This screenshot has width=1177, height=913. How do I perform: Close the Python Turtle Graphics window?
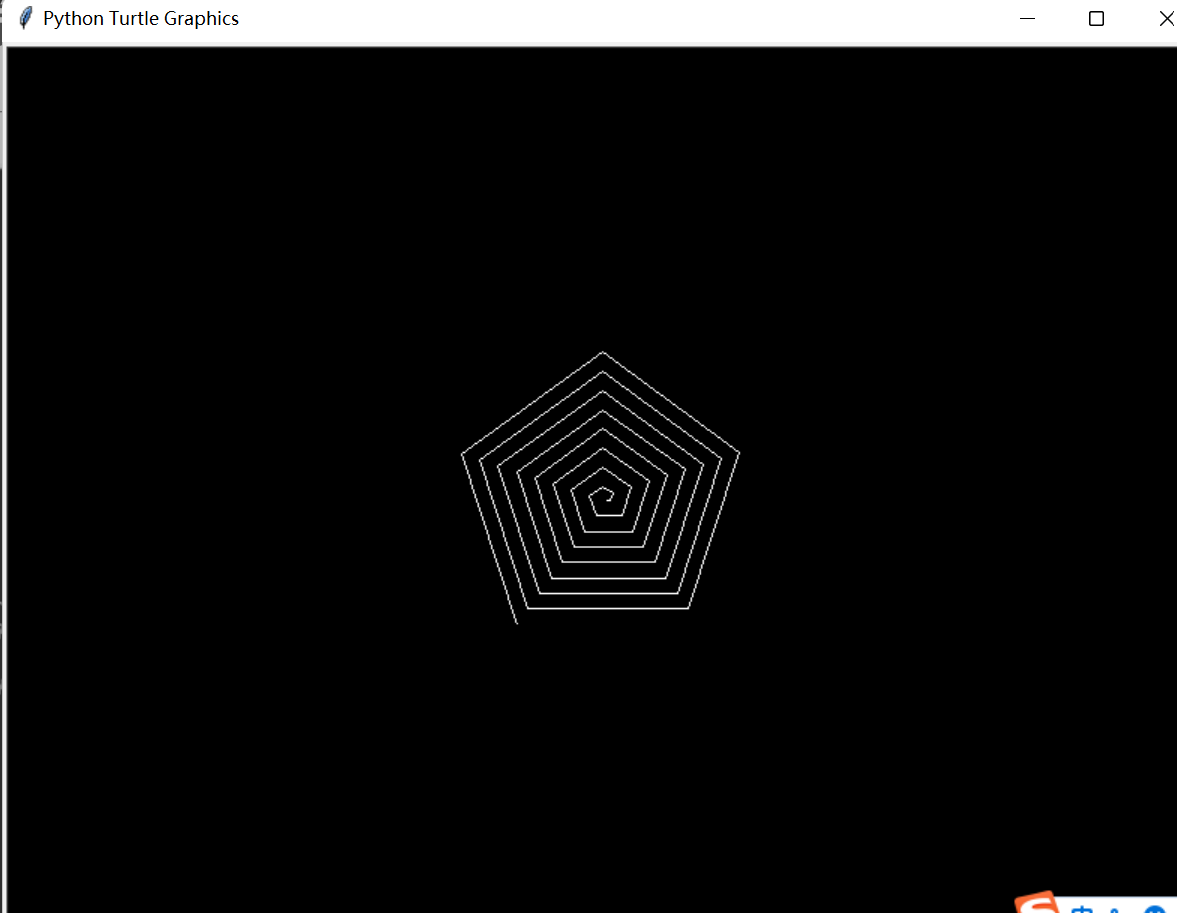[1166, 19]
